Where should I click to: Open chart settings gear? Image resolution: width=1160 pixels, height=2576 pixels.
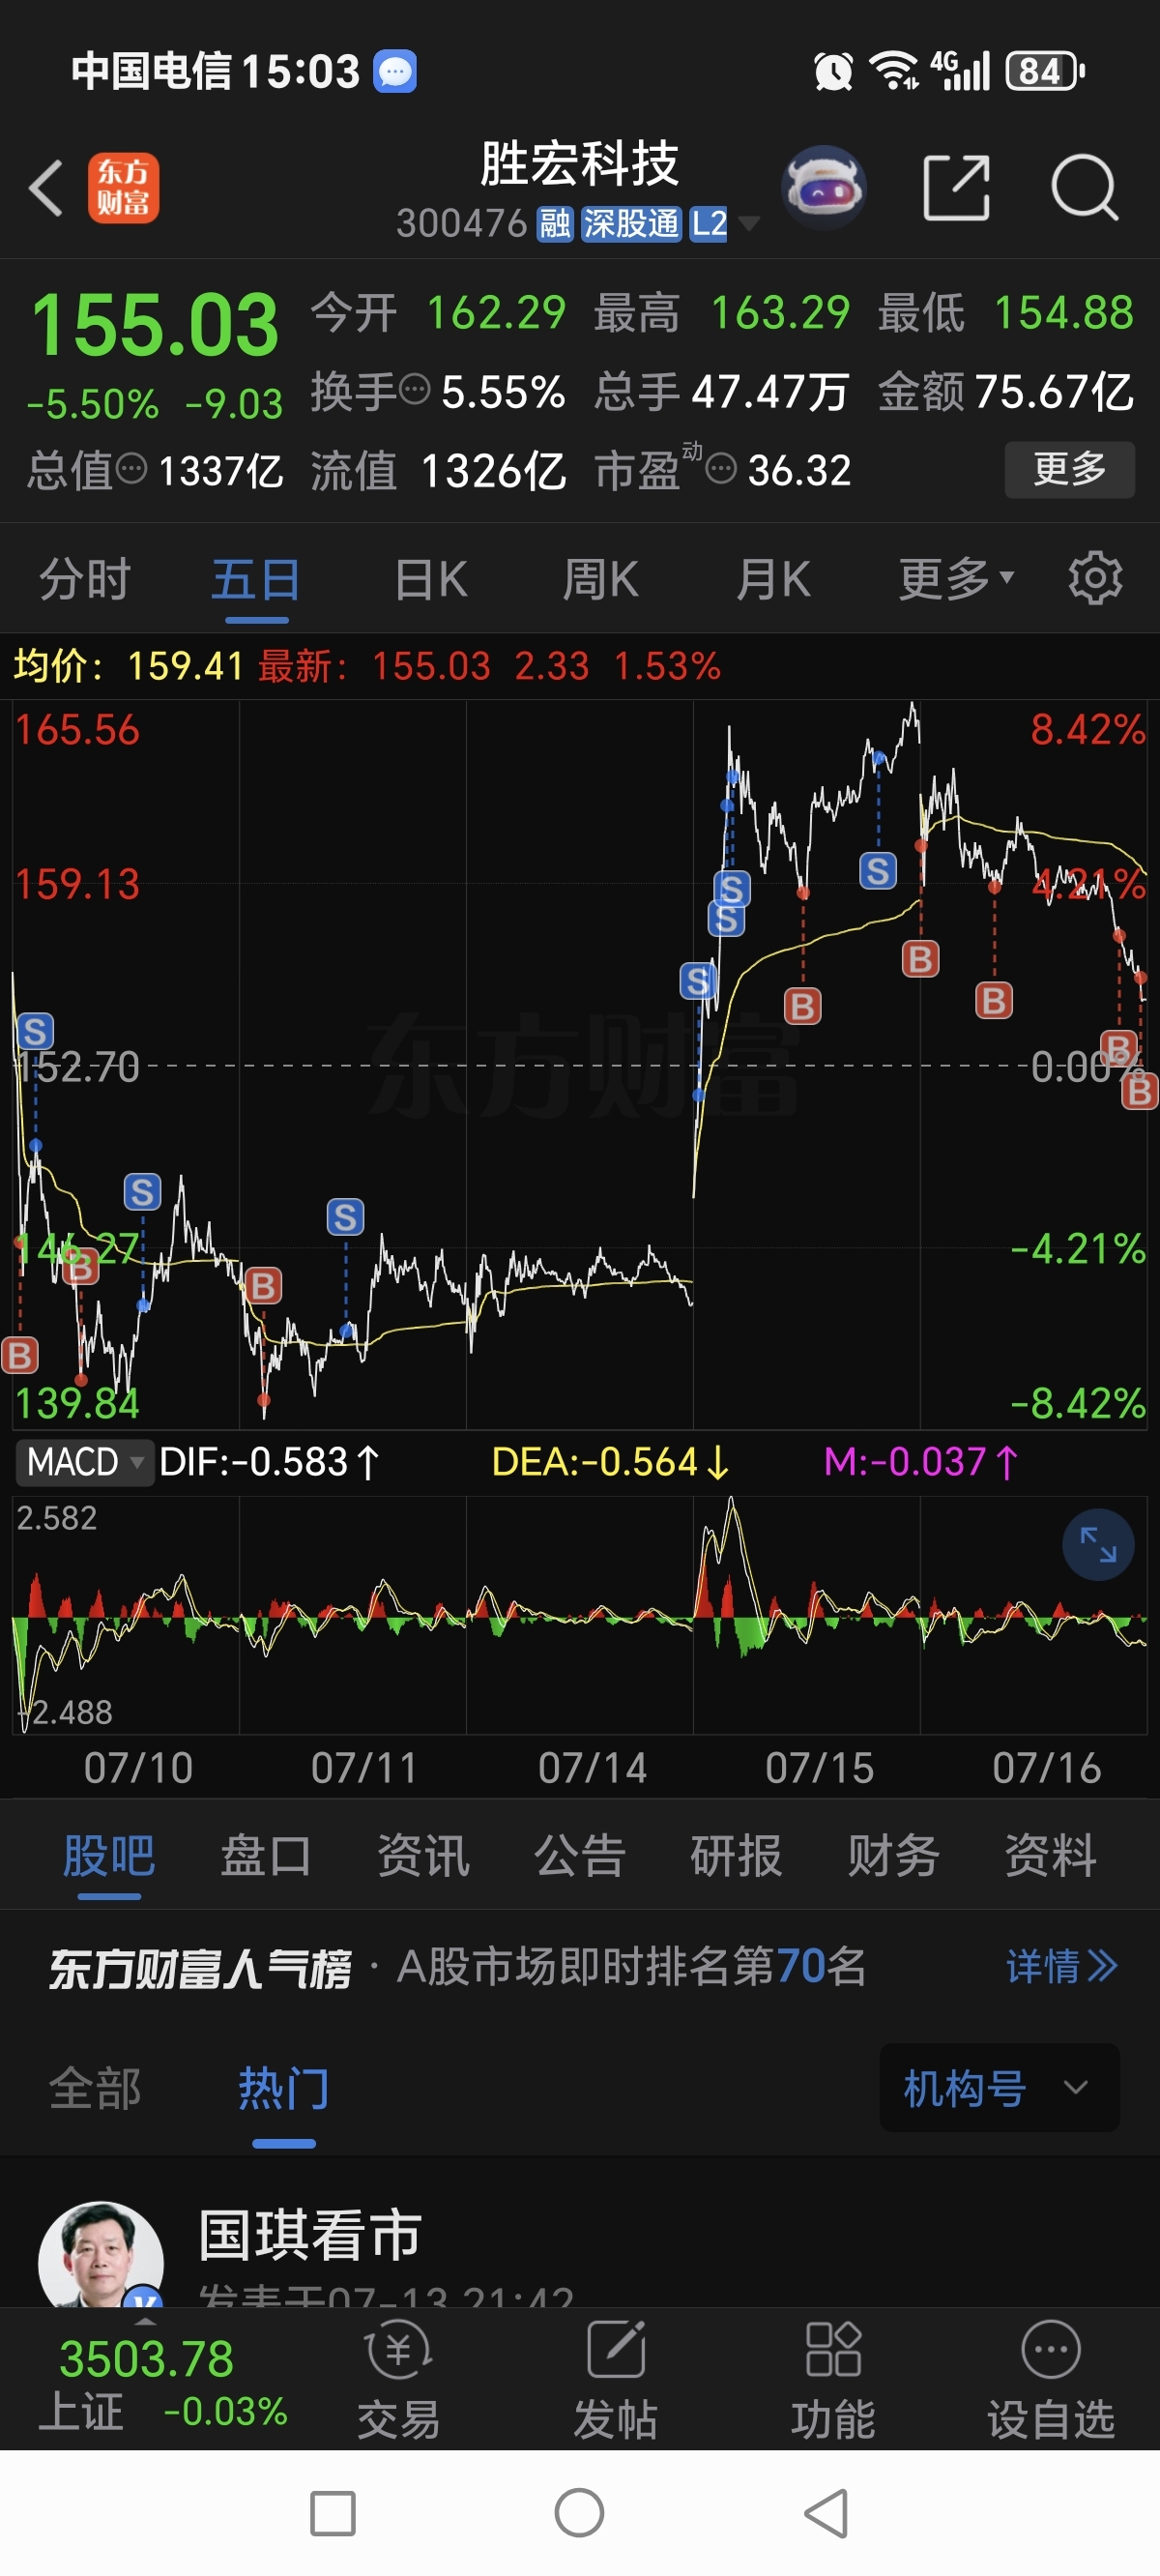1095,578
